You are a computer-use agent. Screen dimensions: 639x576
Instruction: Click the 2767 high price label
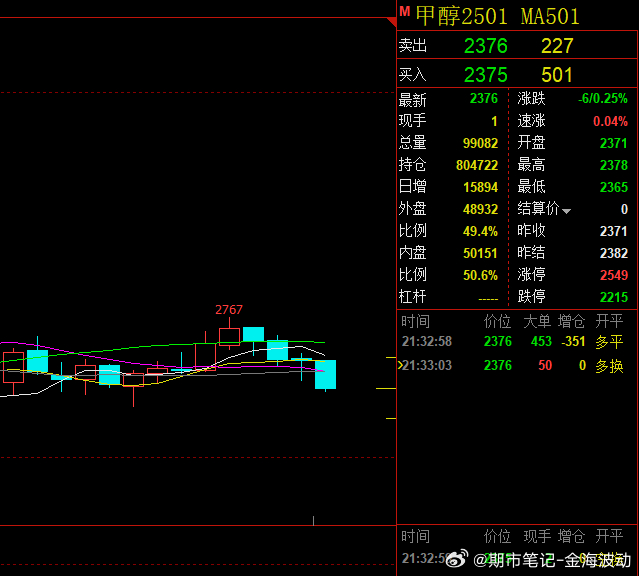[x=229, y=310]
